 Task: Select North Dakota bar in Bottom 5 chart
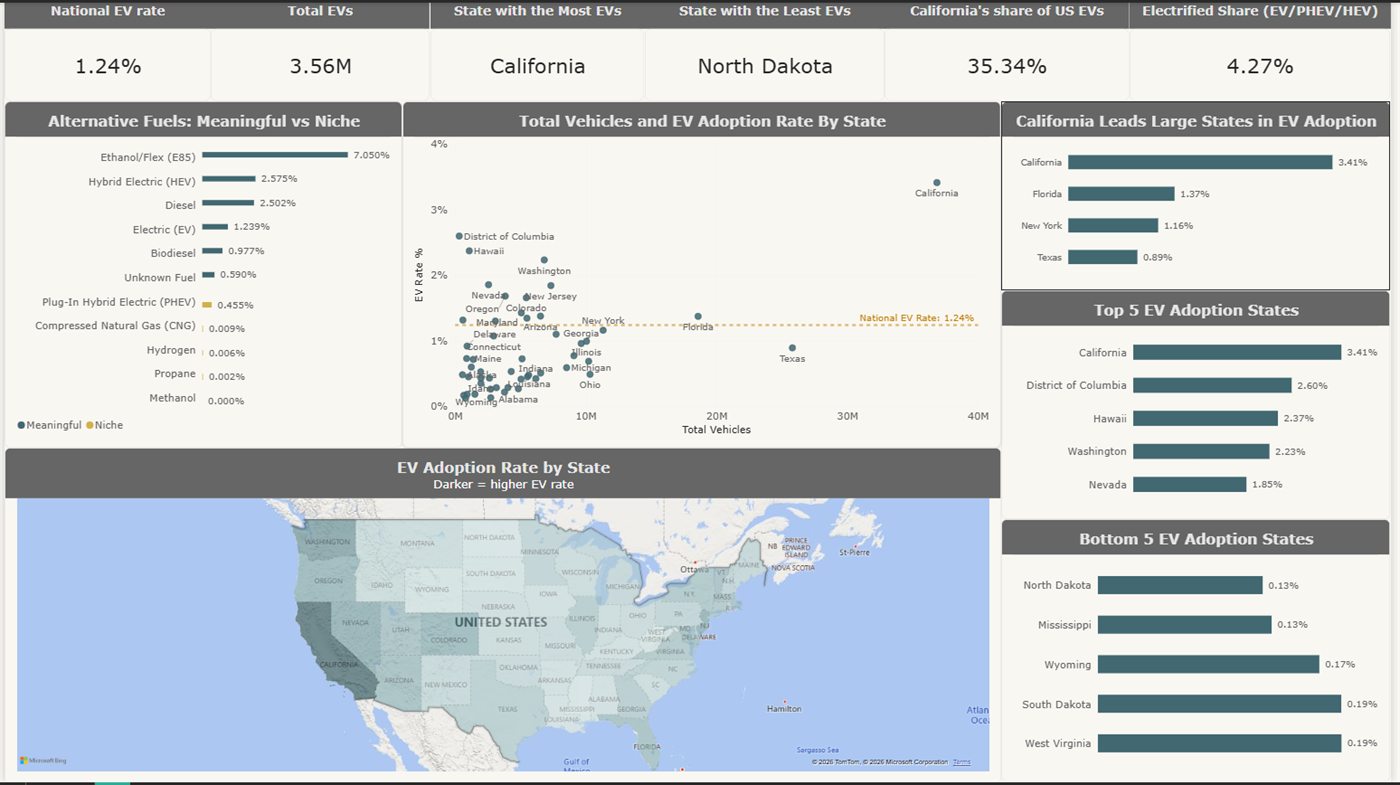coord(1180,585)
